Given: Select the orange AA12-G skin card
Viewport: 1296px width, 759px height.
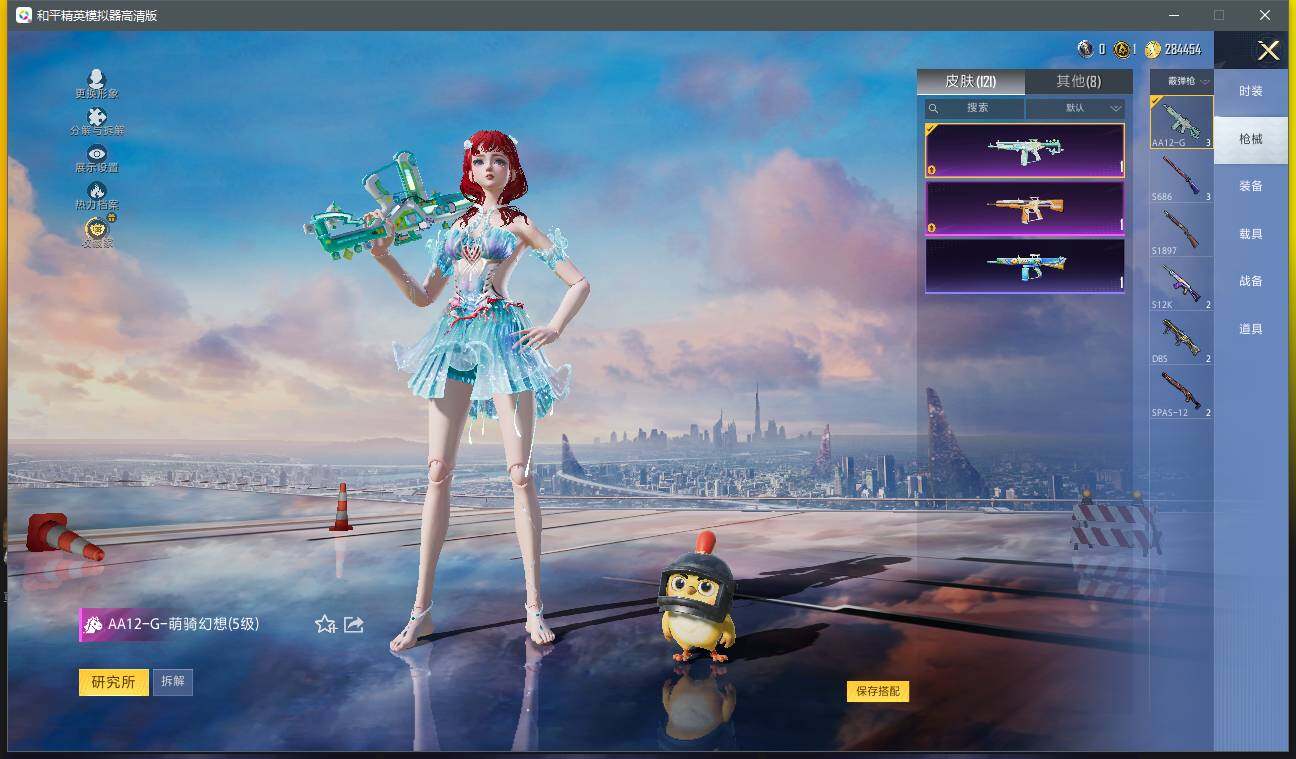Looking at the screenshot, I should 1025,208.
